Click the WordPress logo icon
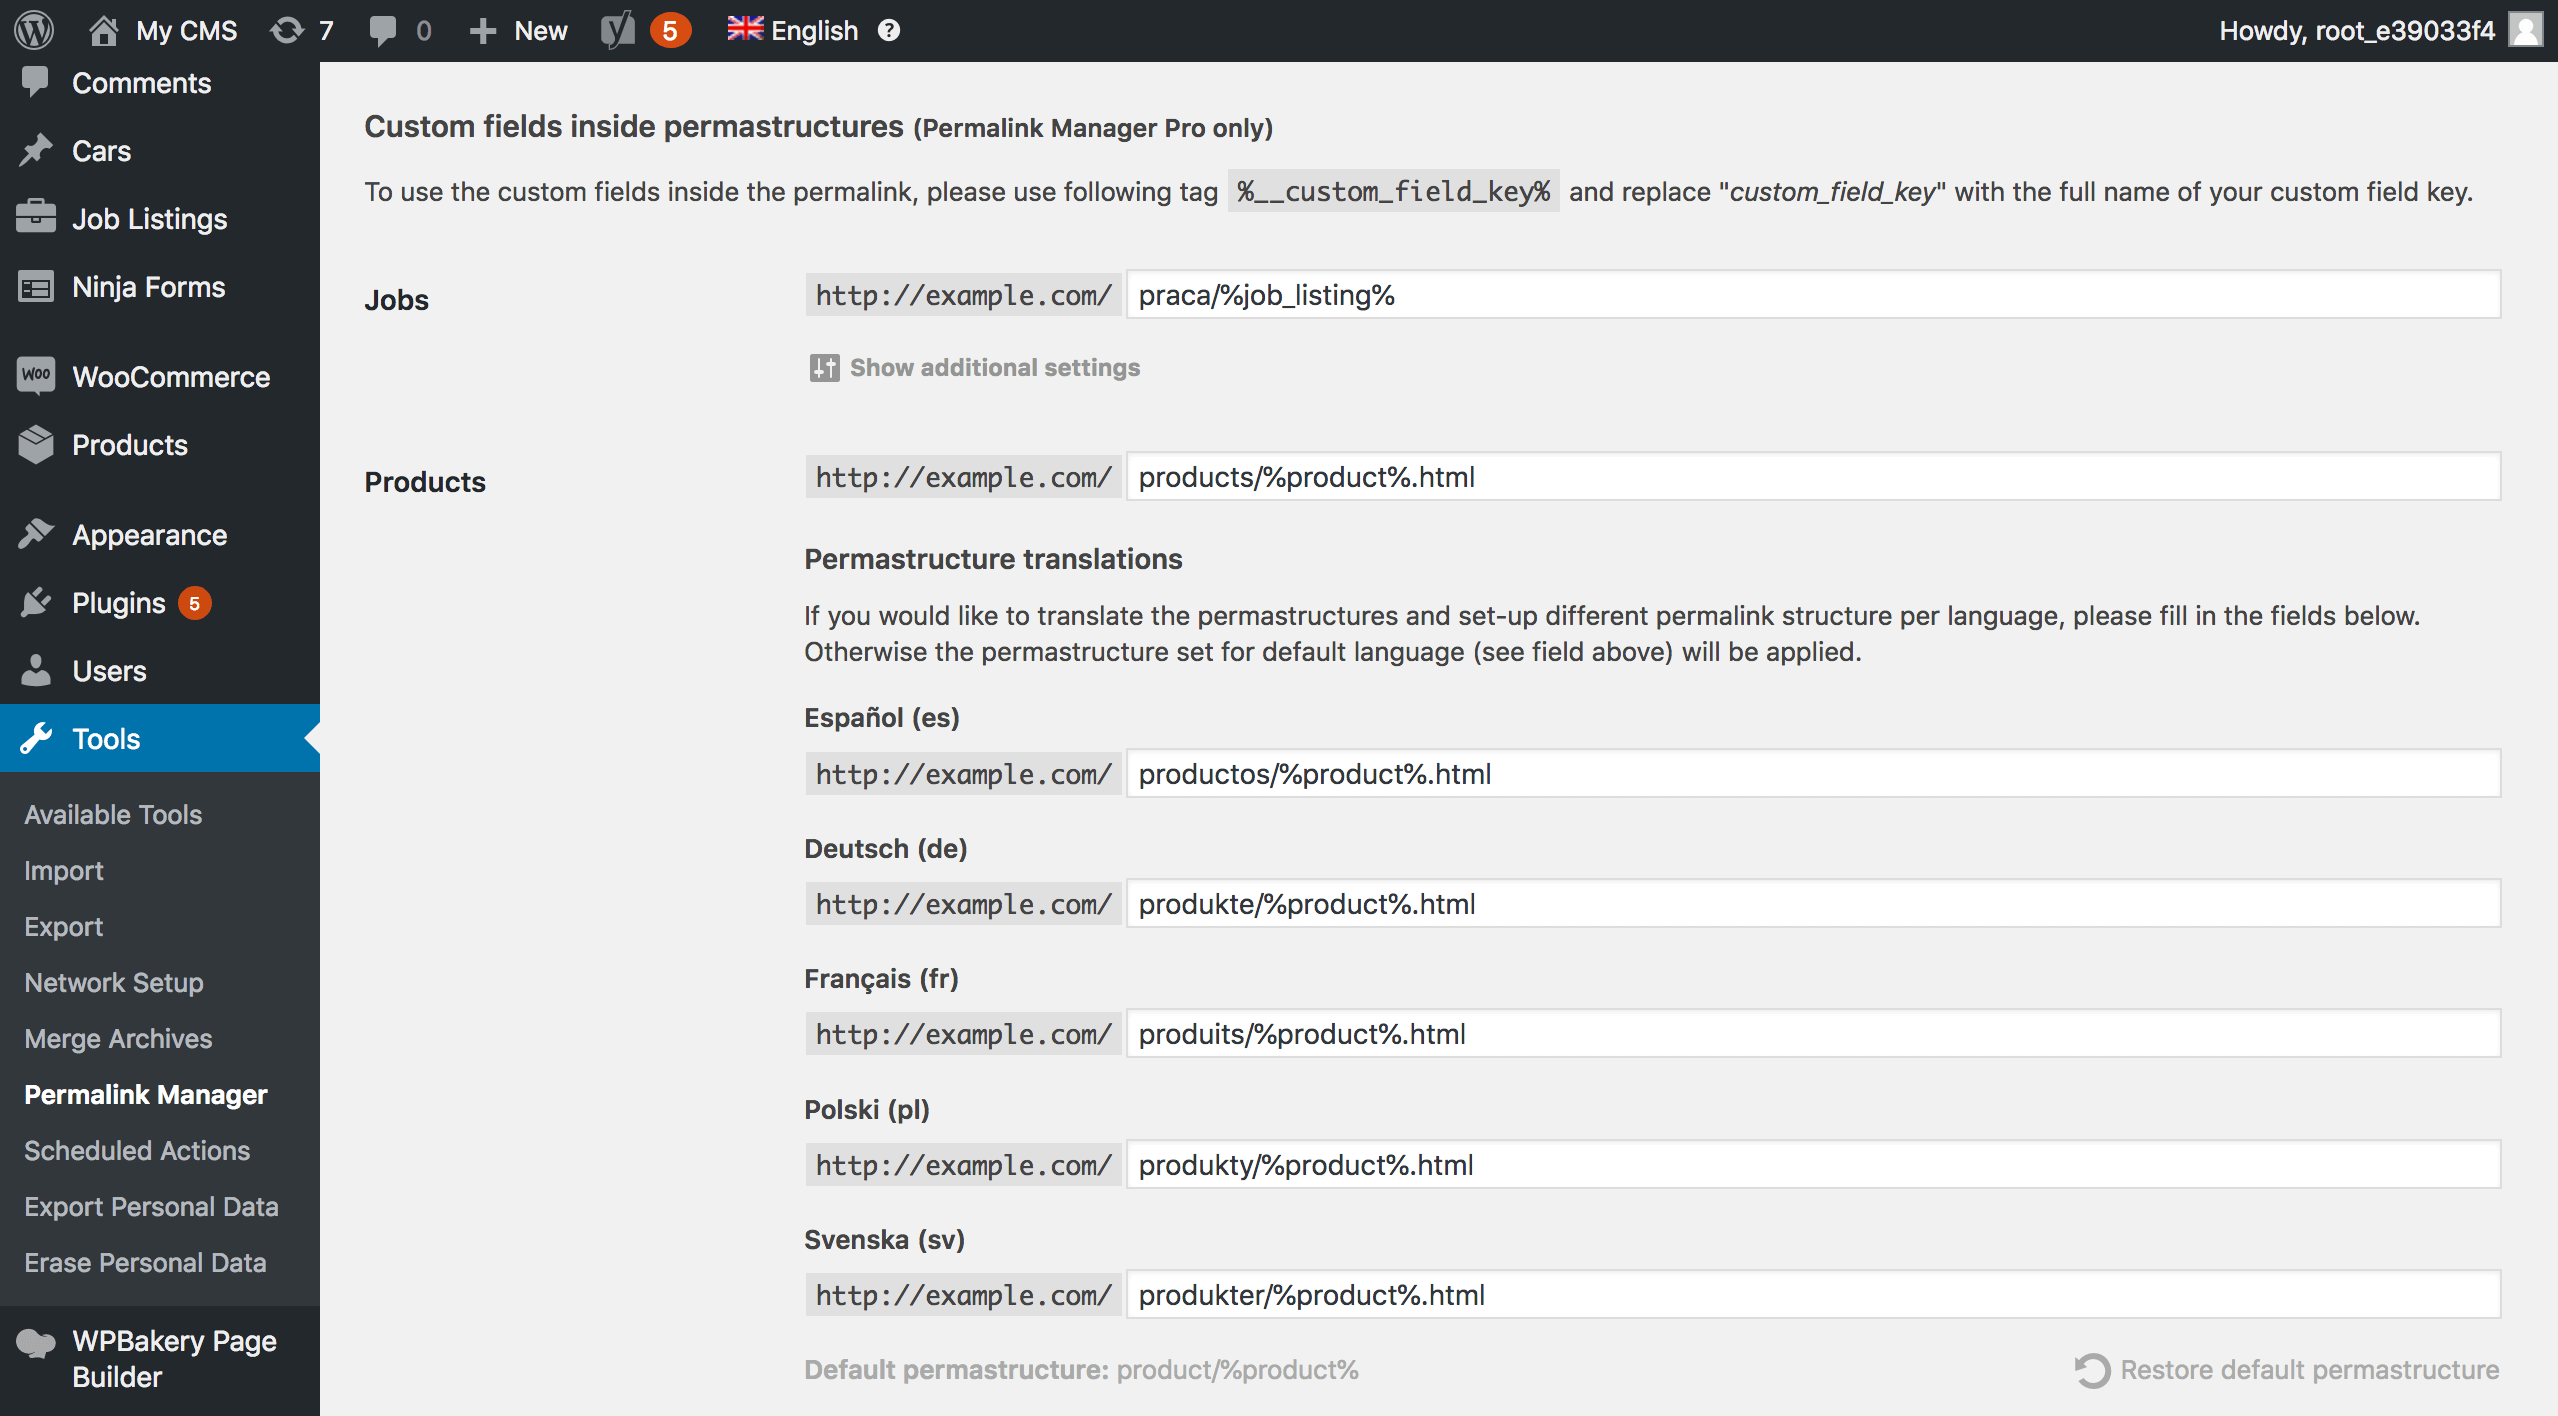Screen dimensions: 2558x1416 34,30
